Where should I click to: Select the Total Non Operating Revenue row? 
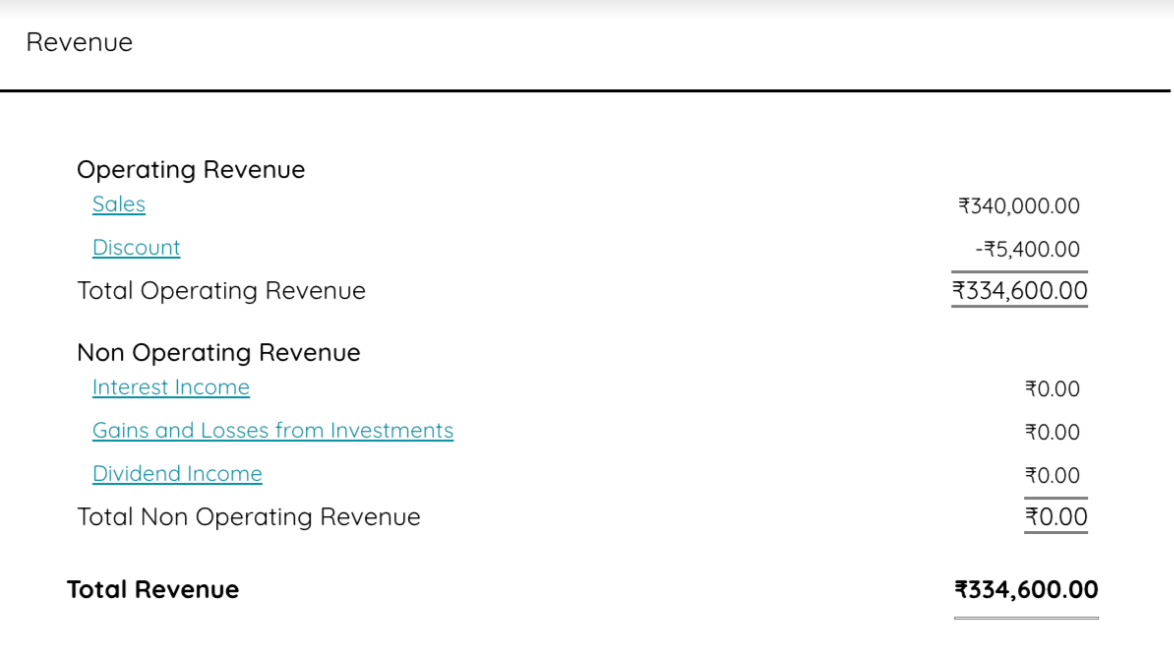click(x=248, y=516)
